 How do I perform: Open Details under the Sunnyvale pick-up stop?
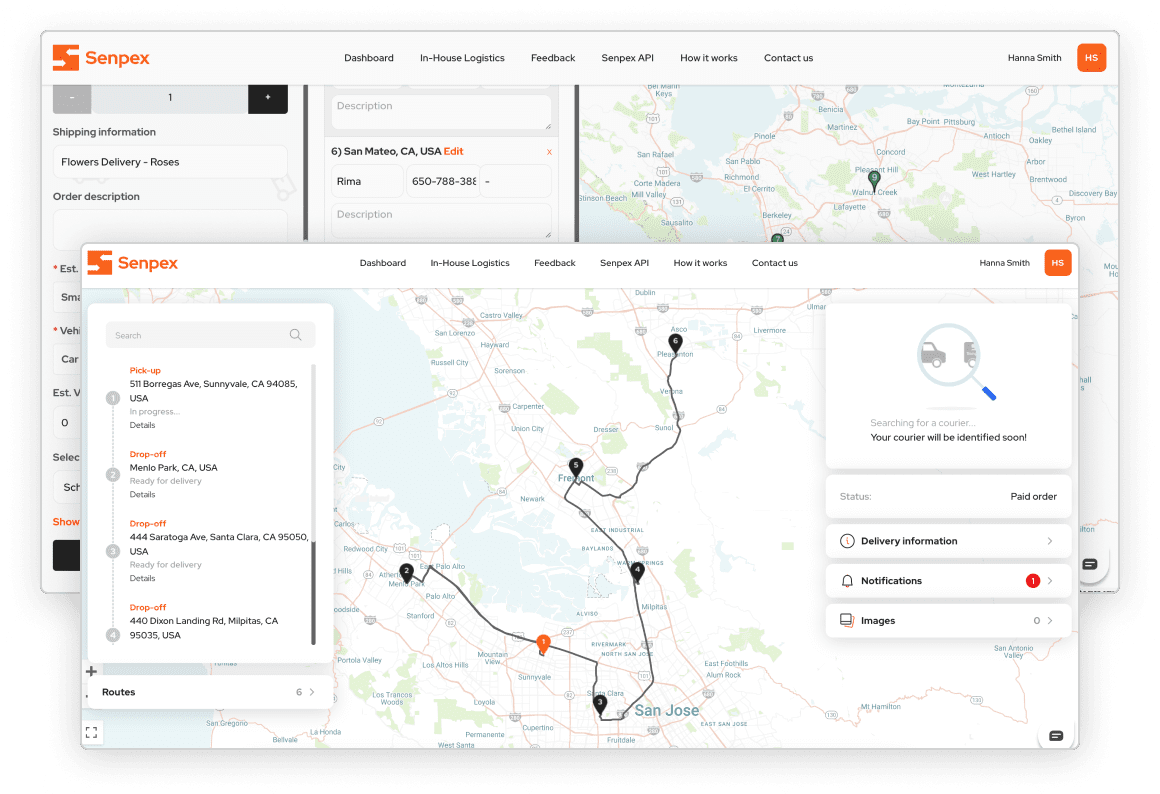coord(140,425)
